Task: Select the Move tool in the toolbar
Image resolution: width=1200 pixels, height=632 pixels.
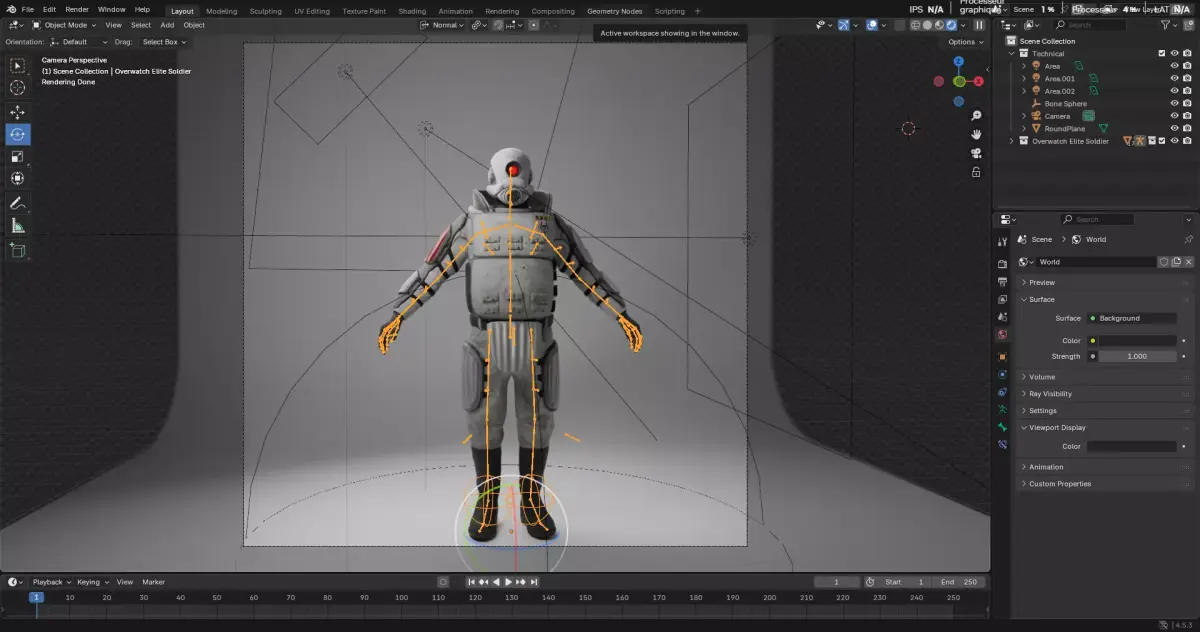Action: [18, 112]
